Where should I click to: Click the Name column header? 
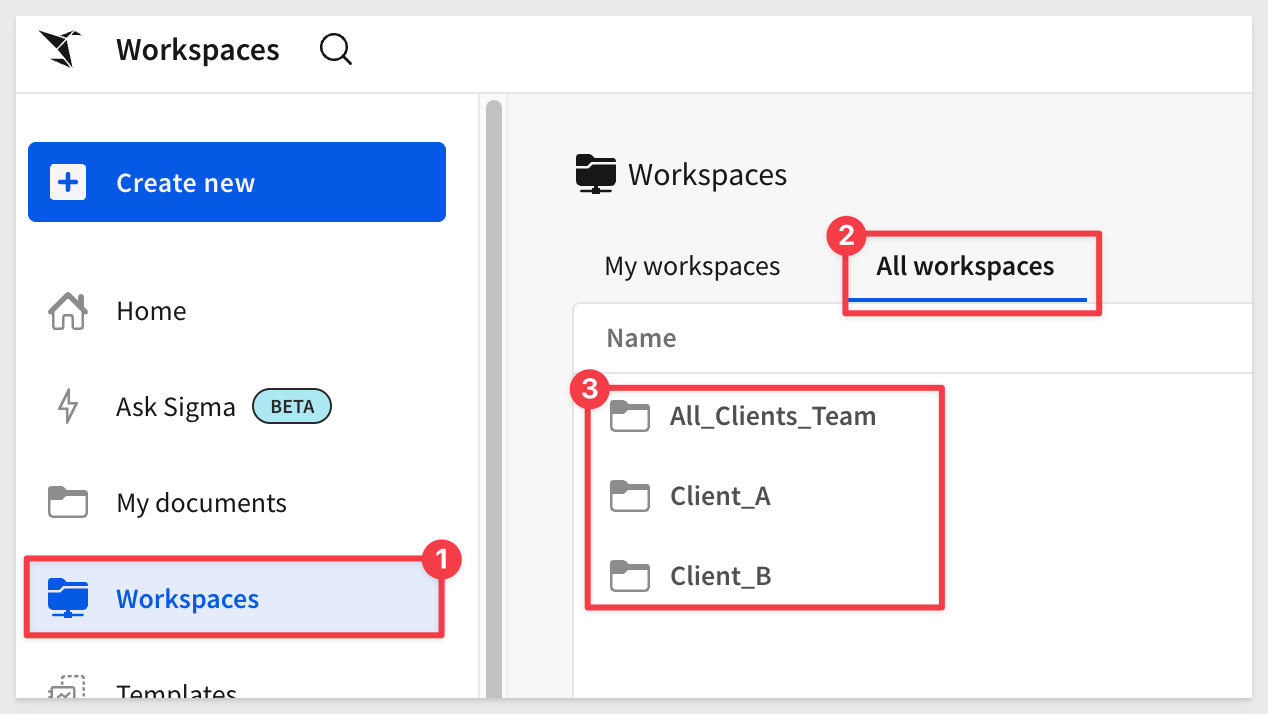[641, 338]
